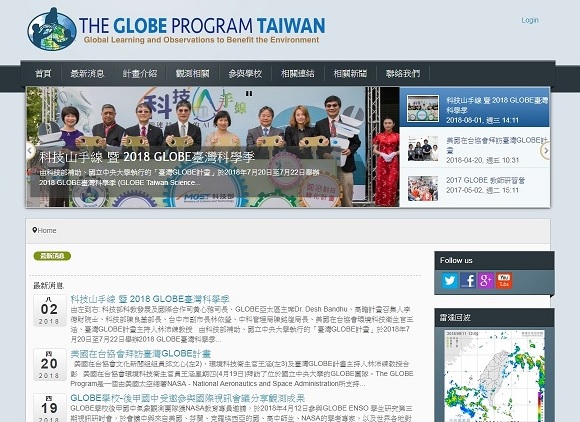Open the 觀測相關 menu item
Screen dimensions: 580x422
point(192,73)
